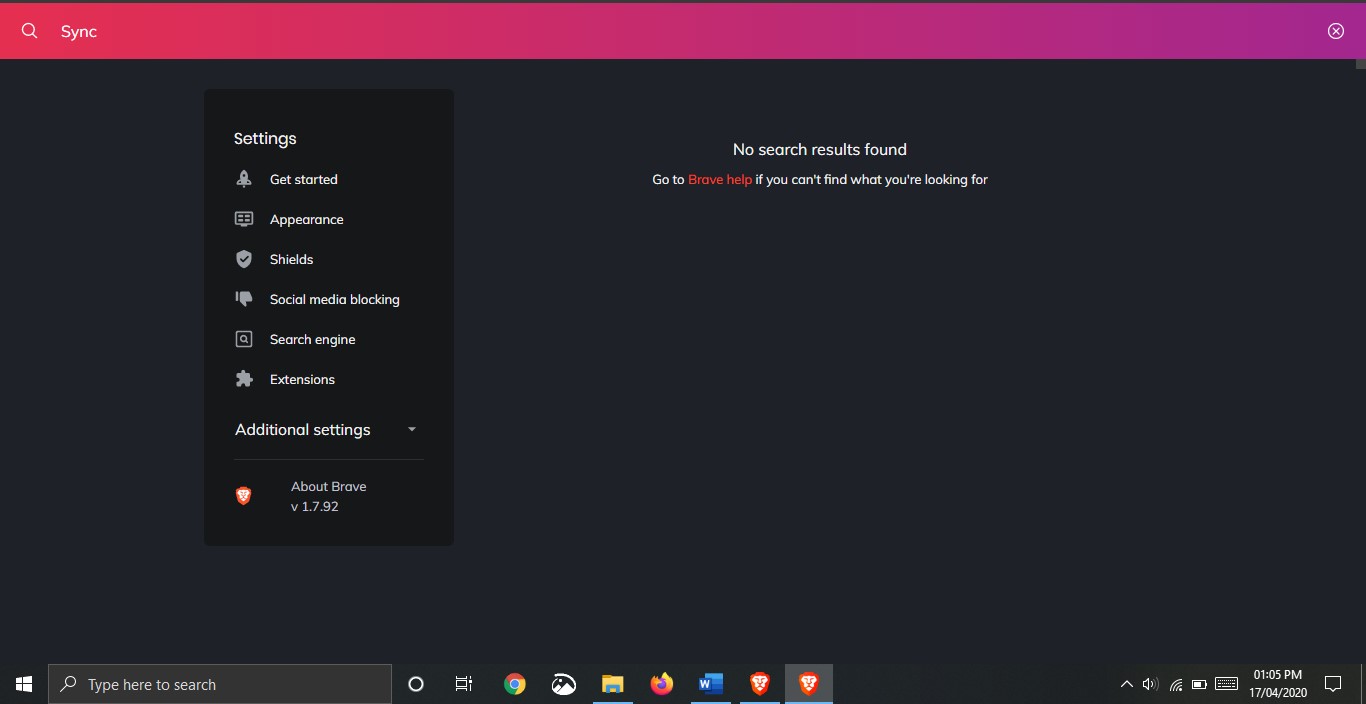
Task: Open the volume control in system tray
Action: [x=1150, y=685]
